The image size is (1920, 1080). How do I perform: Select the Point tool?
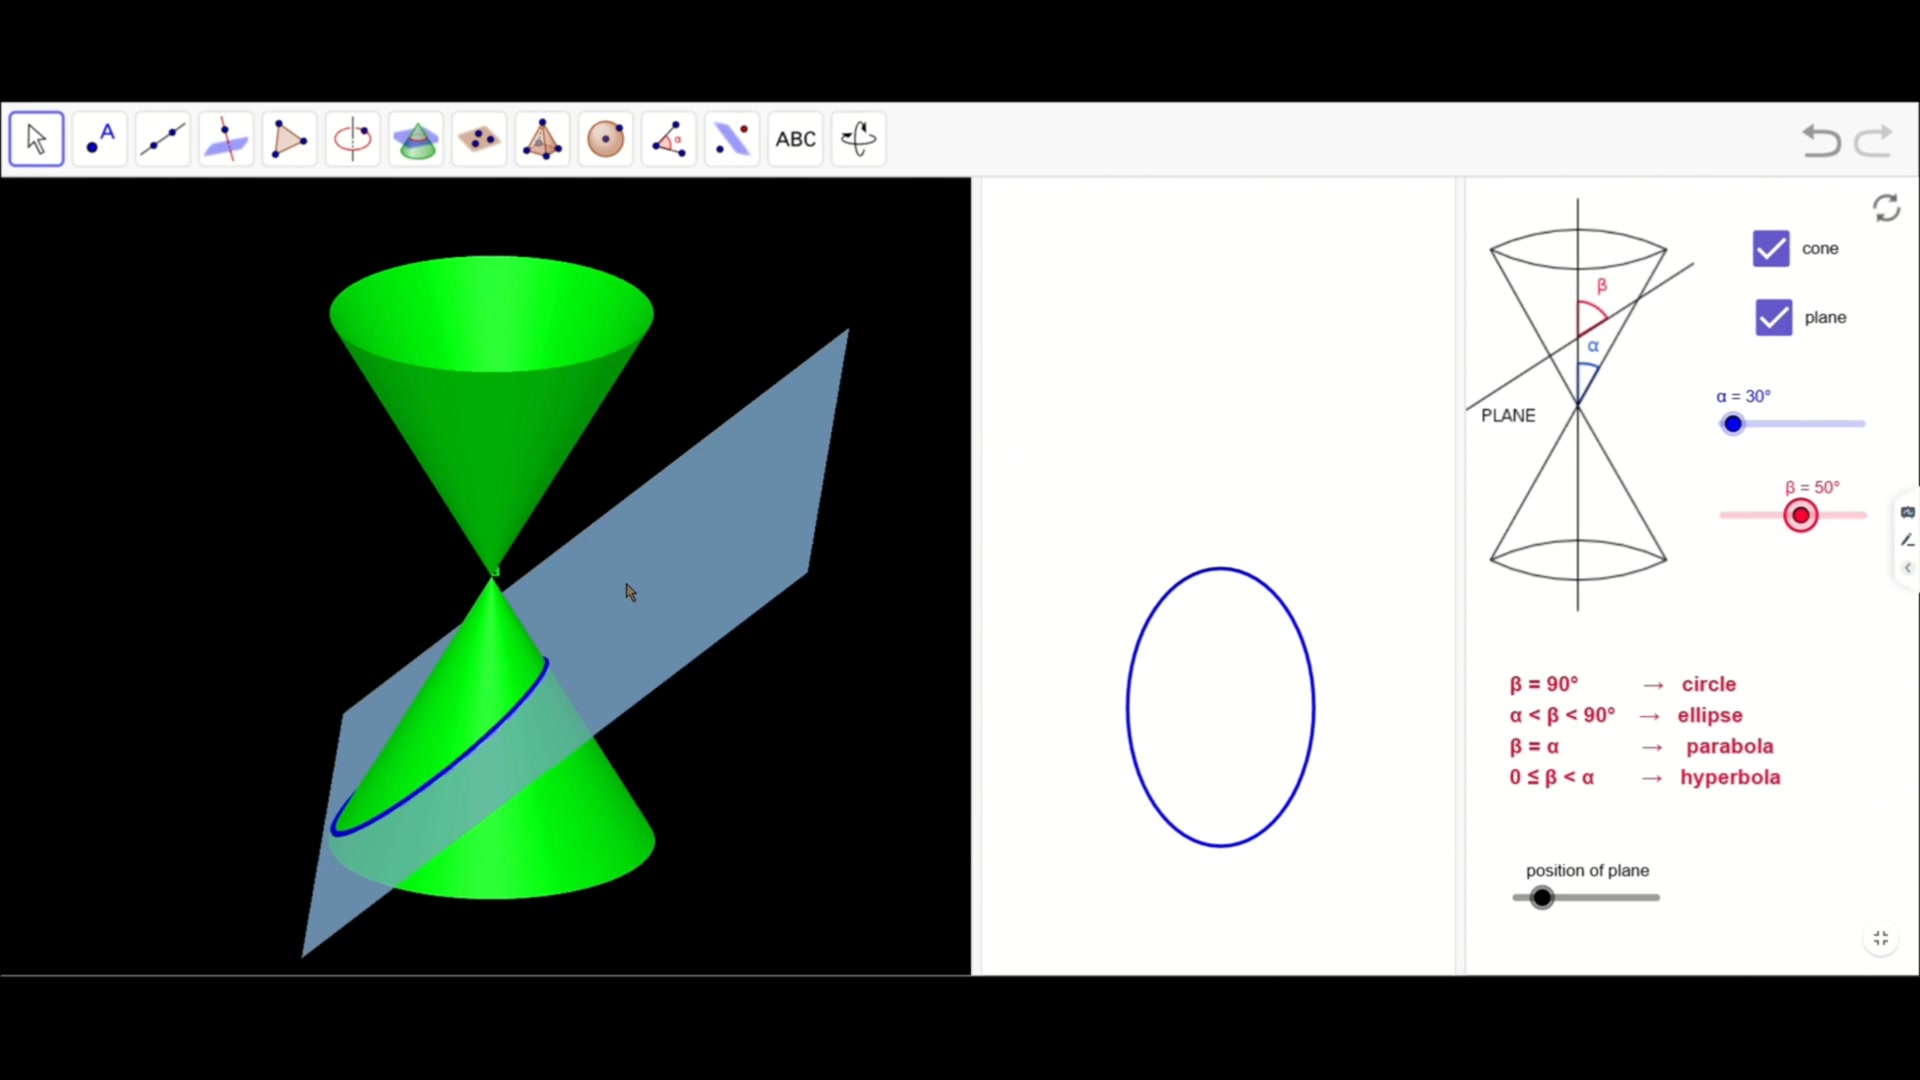(x=100, y=139)
